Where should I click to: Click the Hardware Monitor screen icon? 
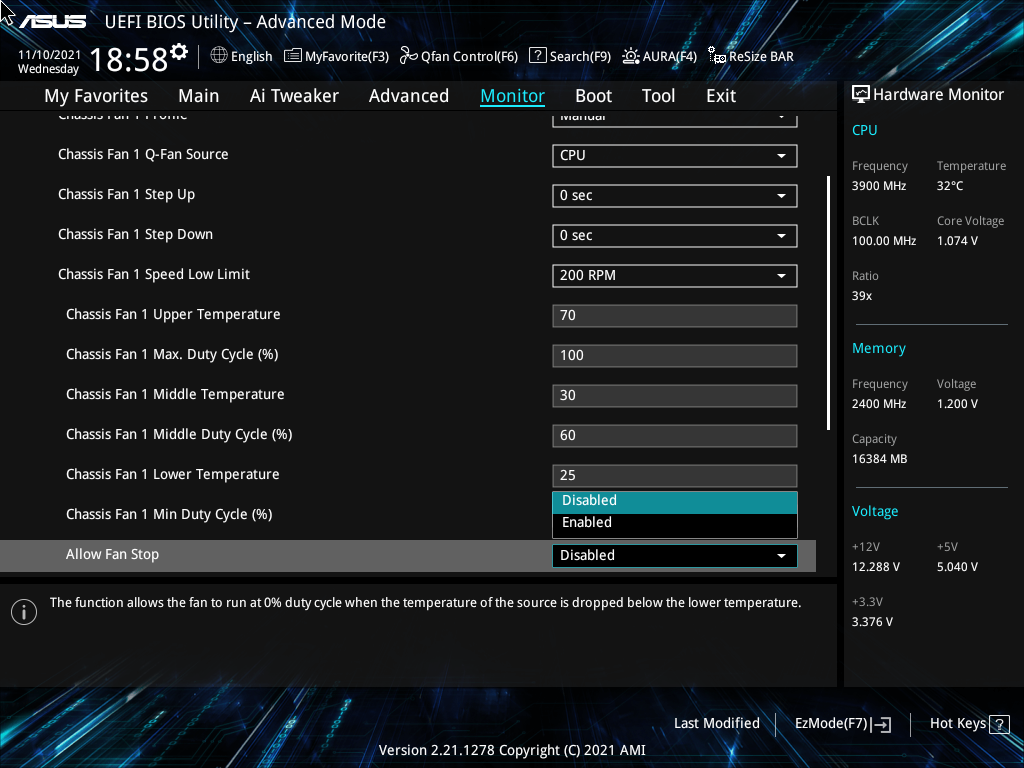(x=861, y=94)
